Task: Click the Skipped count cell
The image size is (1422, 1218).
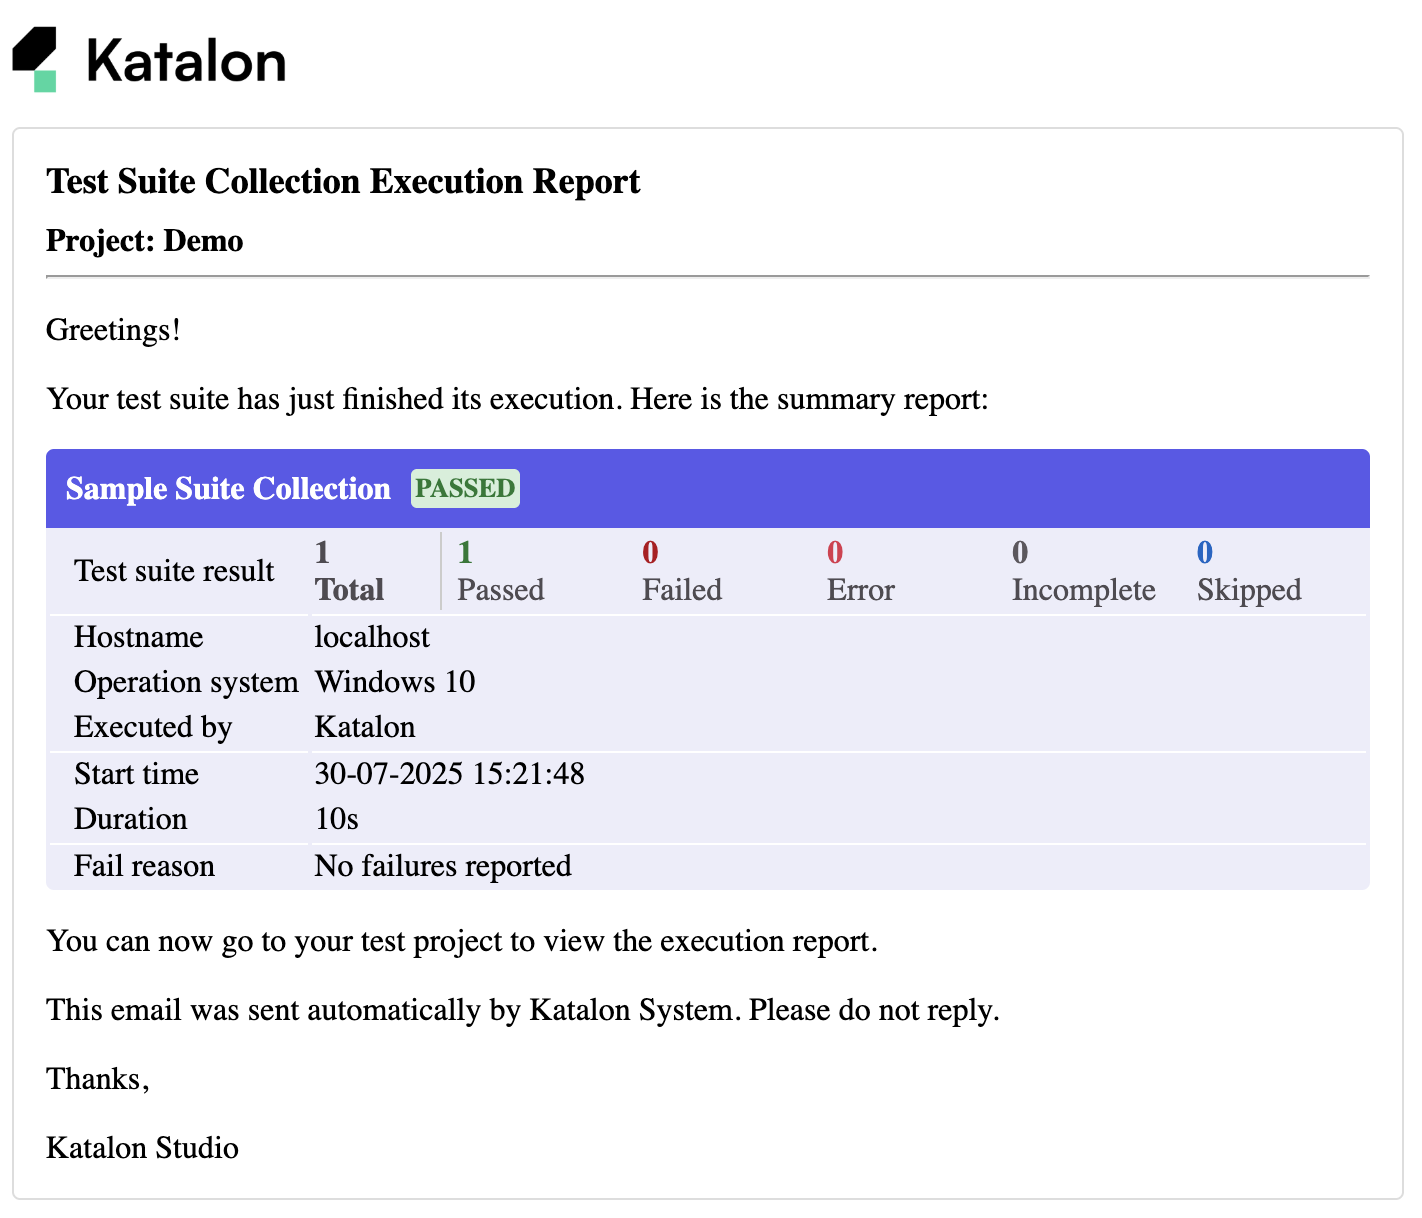Action: click(1249, 571)
